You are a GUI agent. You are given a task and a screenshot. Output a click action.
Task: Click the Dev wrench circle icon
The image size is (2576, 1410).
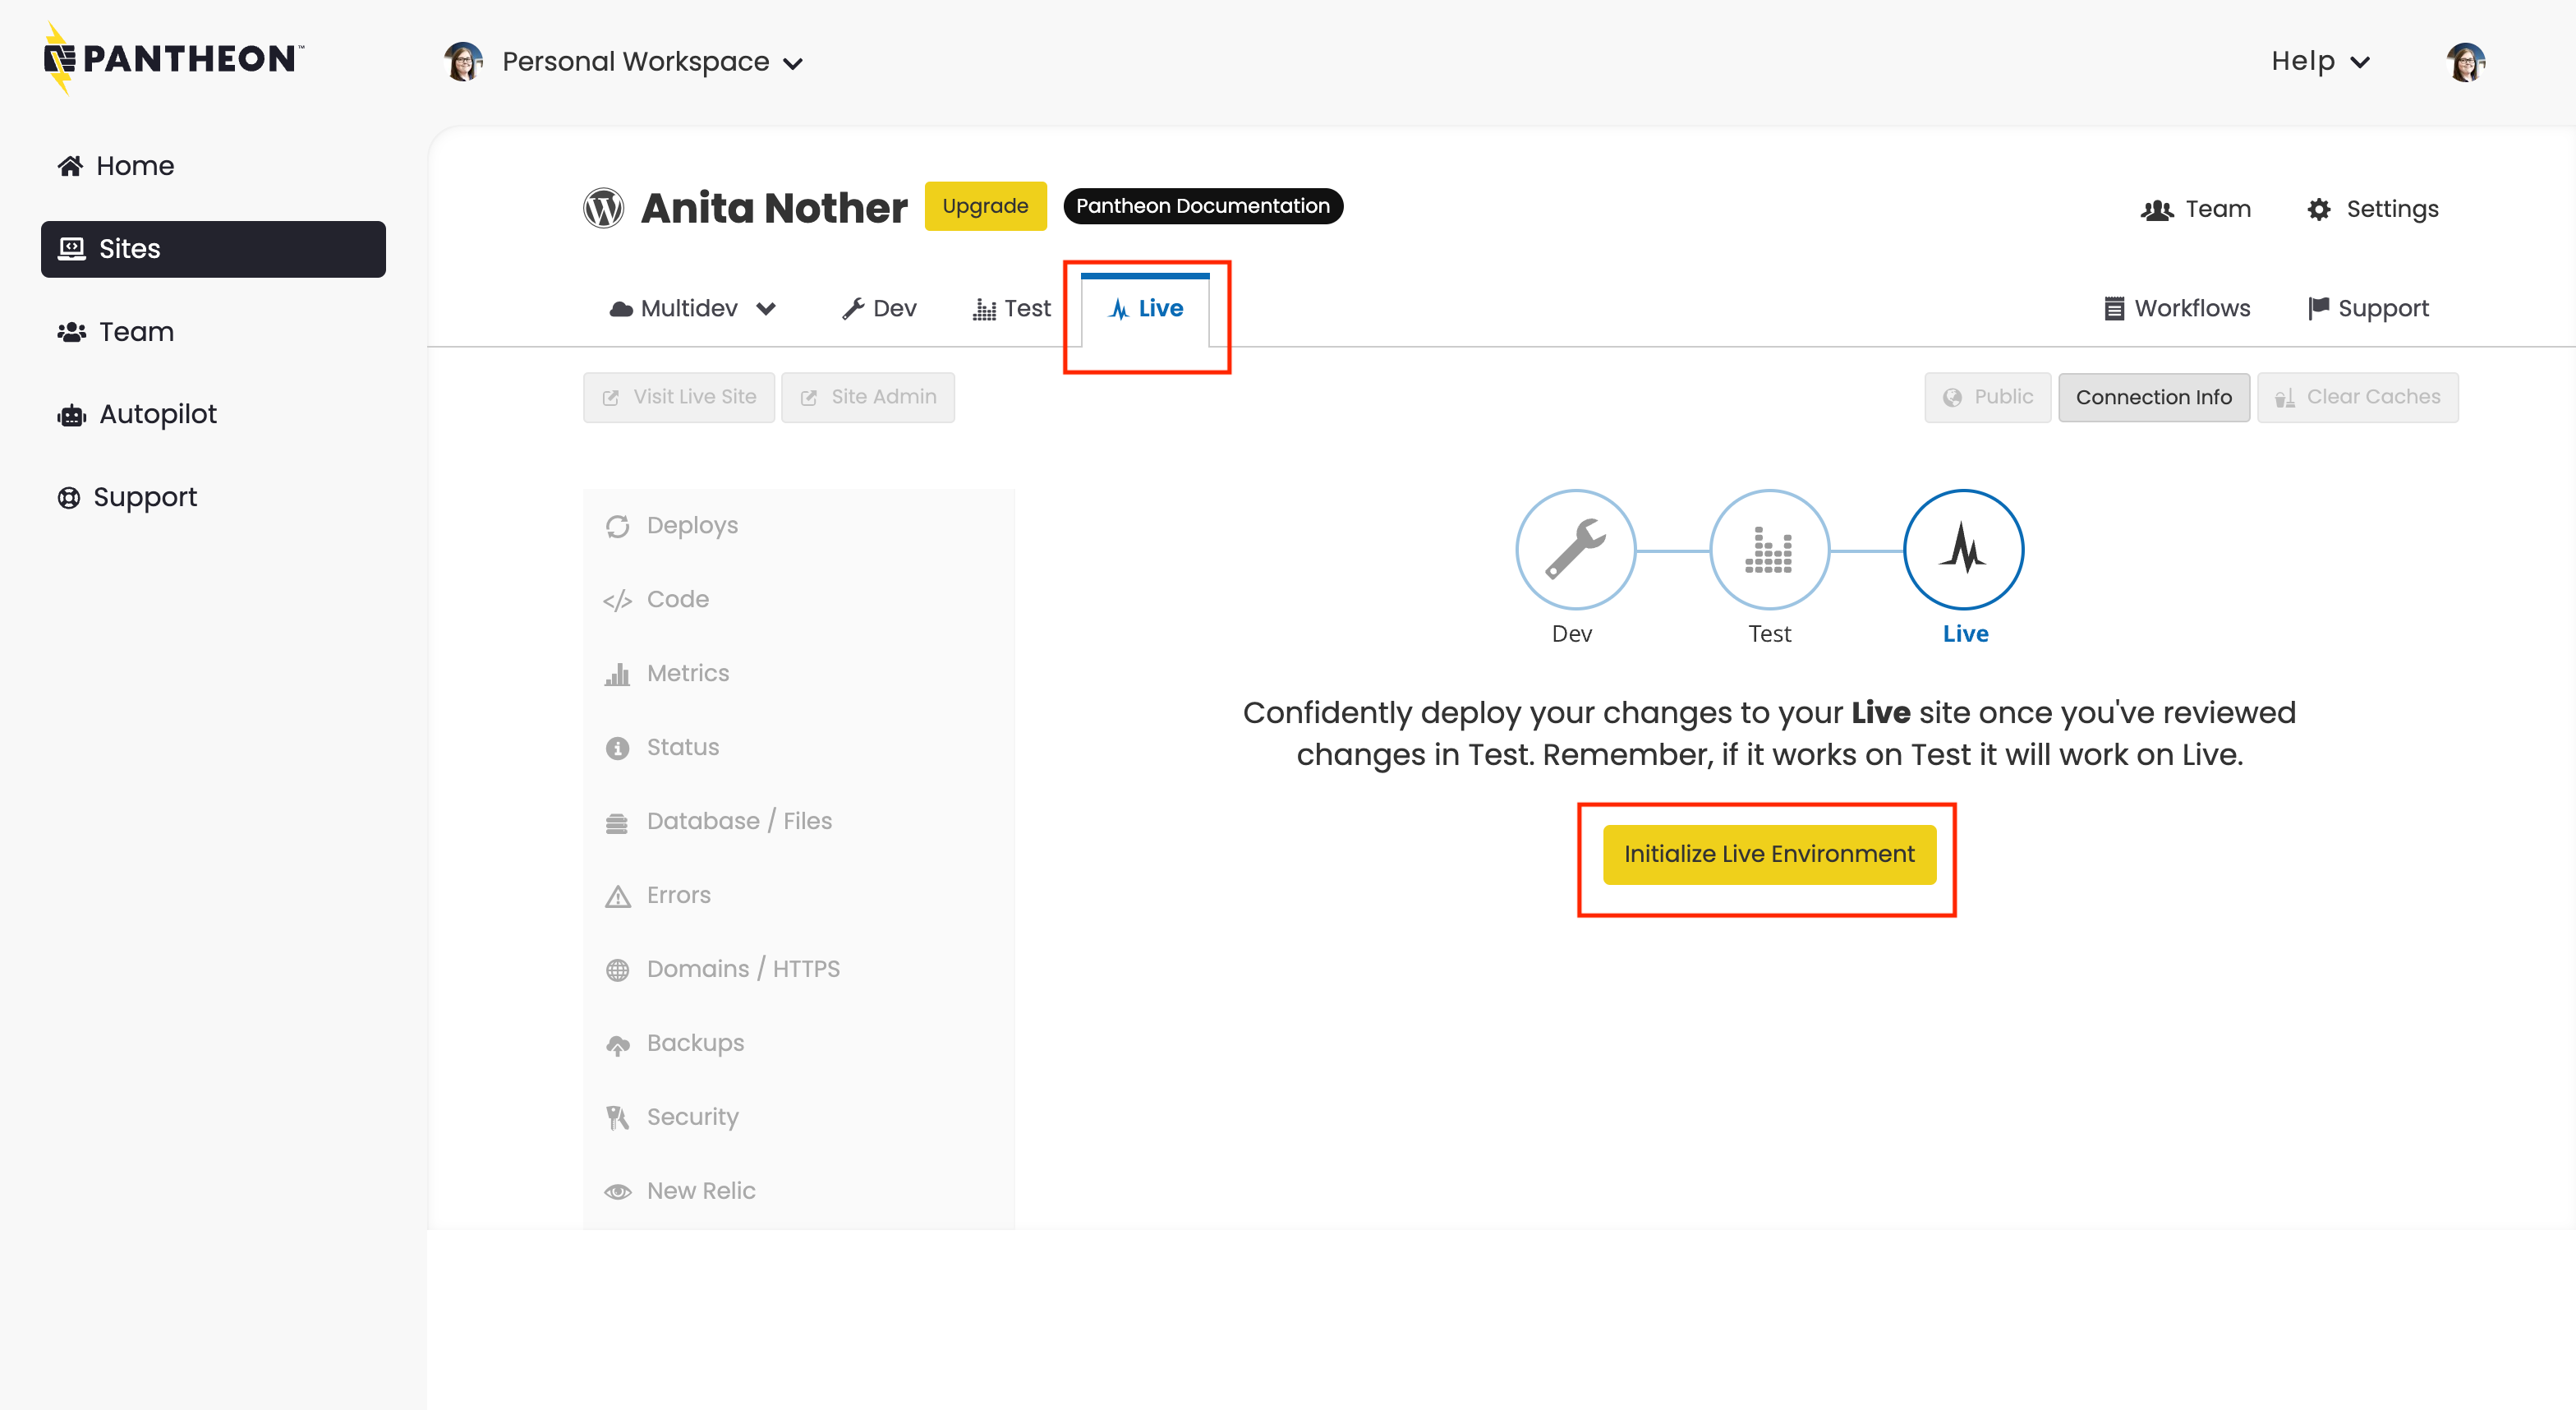pos(1575,549)
